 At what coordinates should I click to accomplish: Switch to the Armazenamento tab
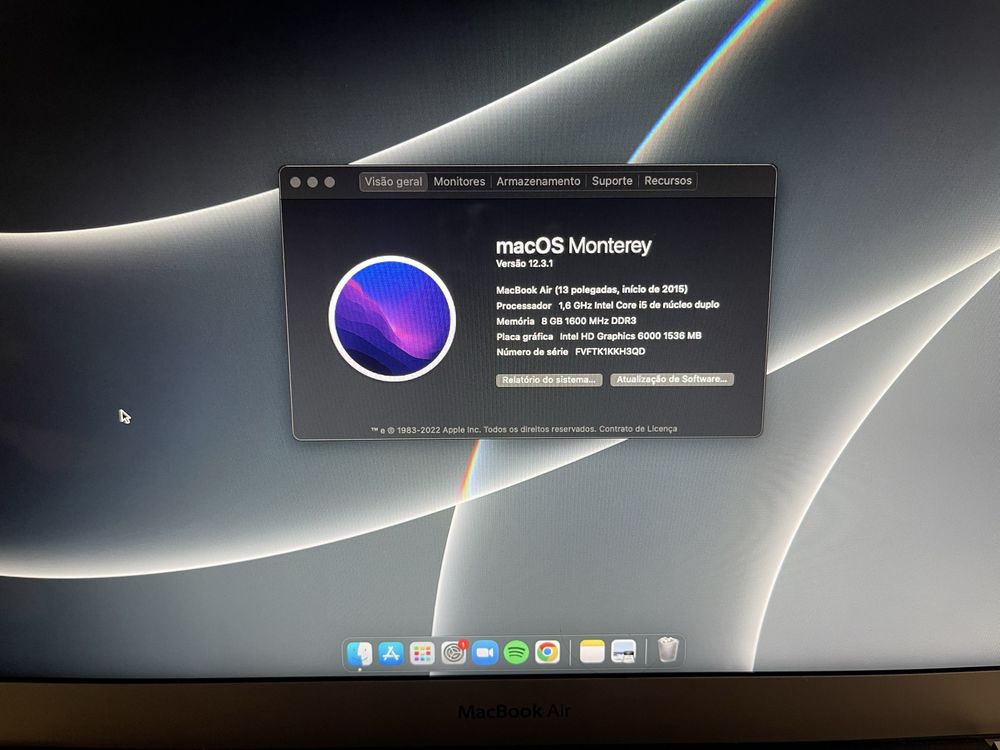pyautogui.click(x=538, y=181)
